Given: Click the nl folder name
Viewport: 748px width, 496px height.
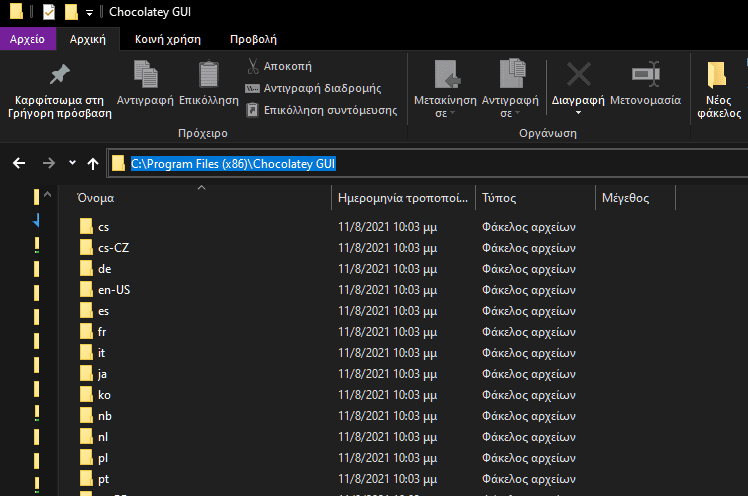Looking at the screenshot, I should [x=103, y=437].
